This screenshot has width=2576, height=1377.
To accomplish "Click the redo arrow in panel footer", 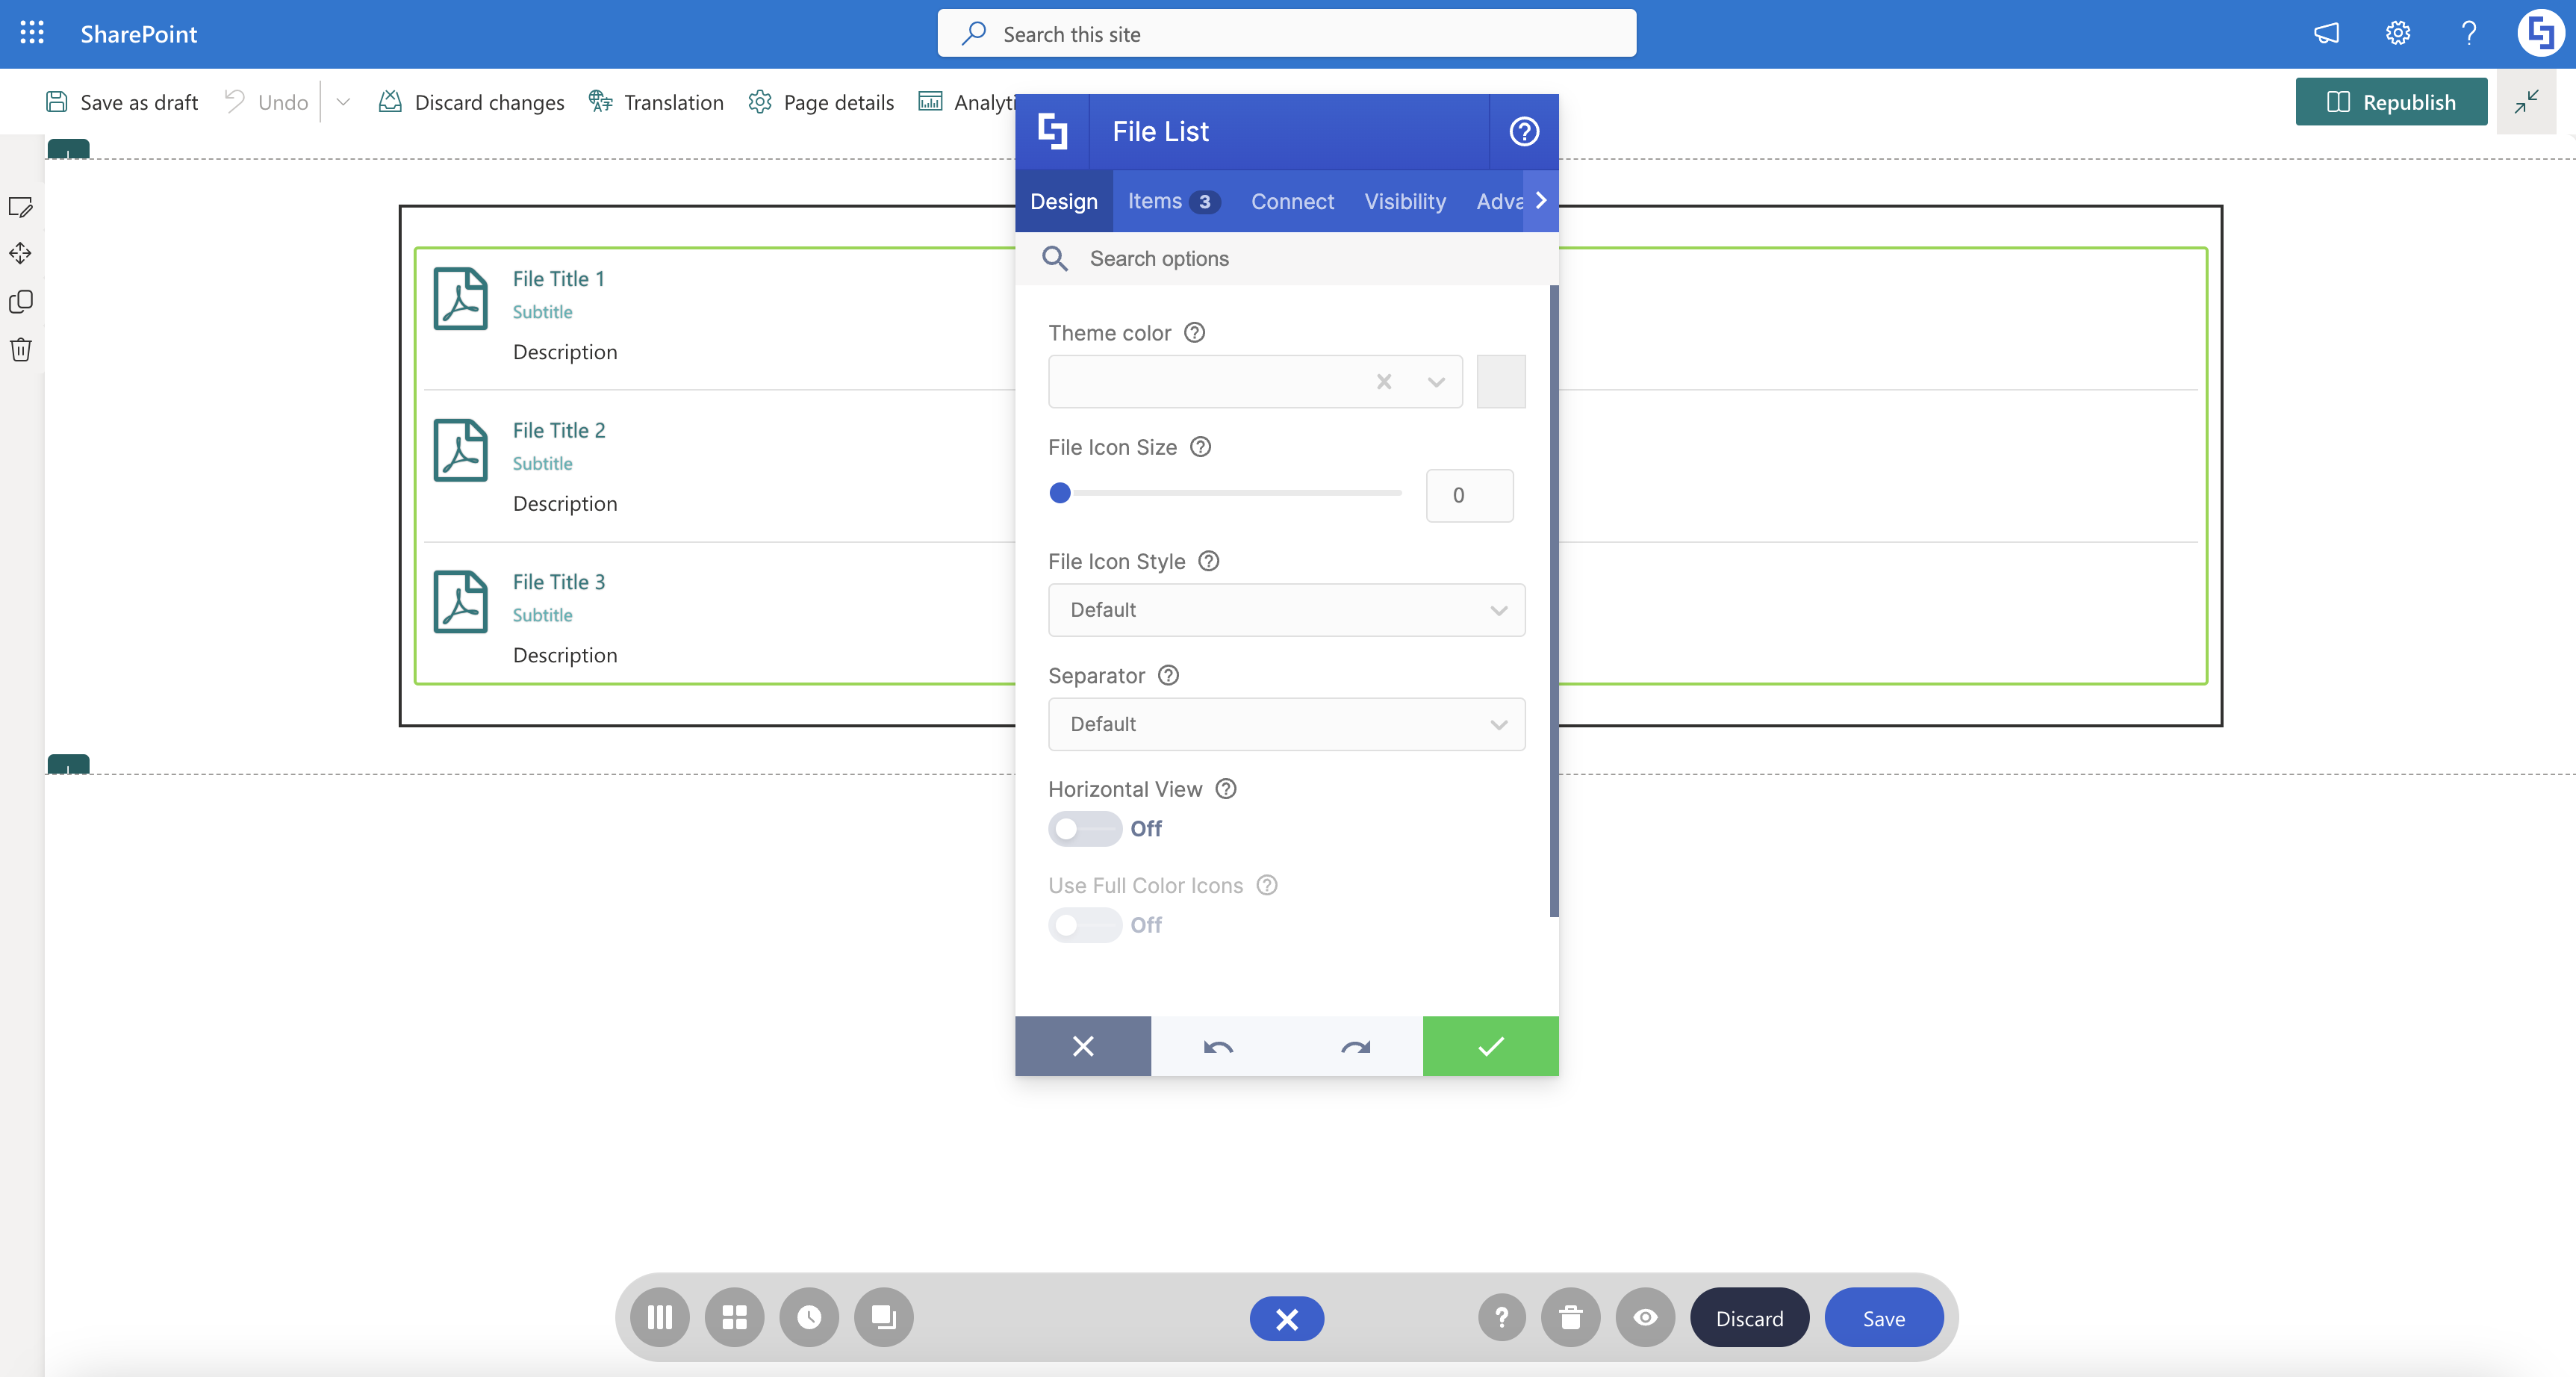I will [x=1355, y=1047].
